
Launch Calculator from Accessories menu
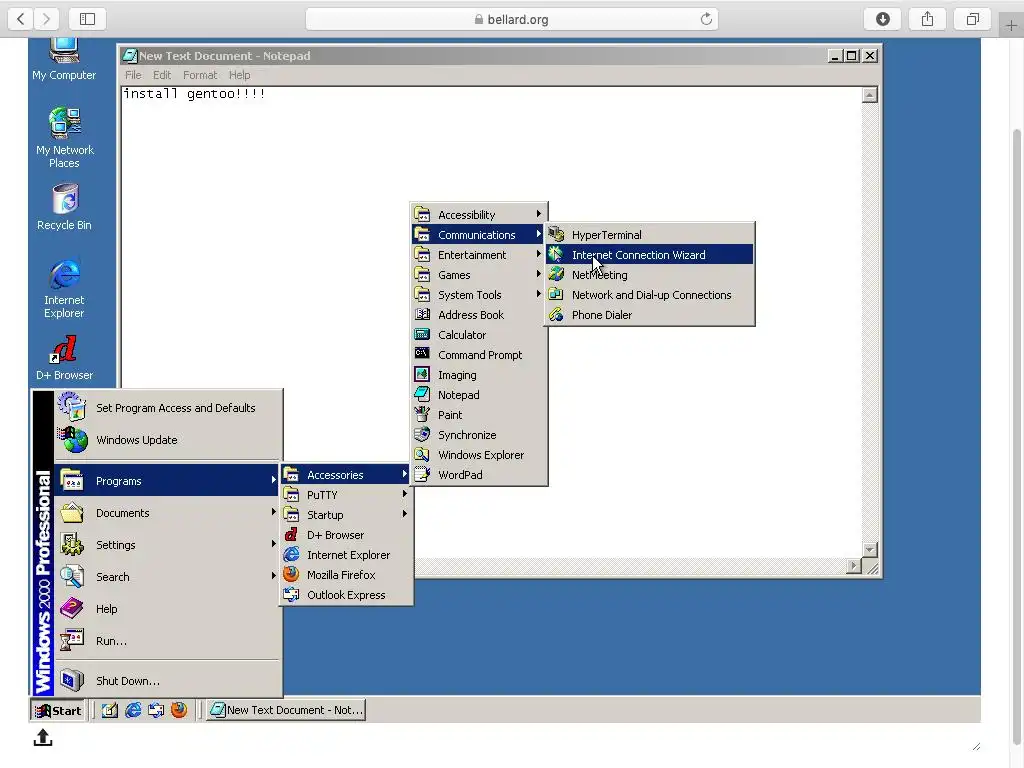479,334
